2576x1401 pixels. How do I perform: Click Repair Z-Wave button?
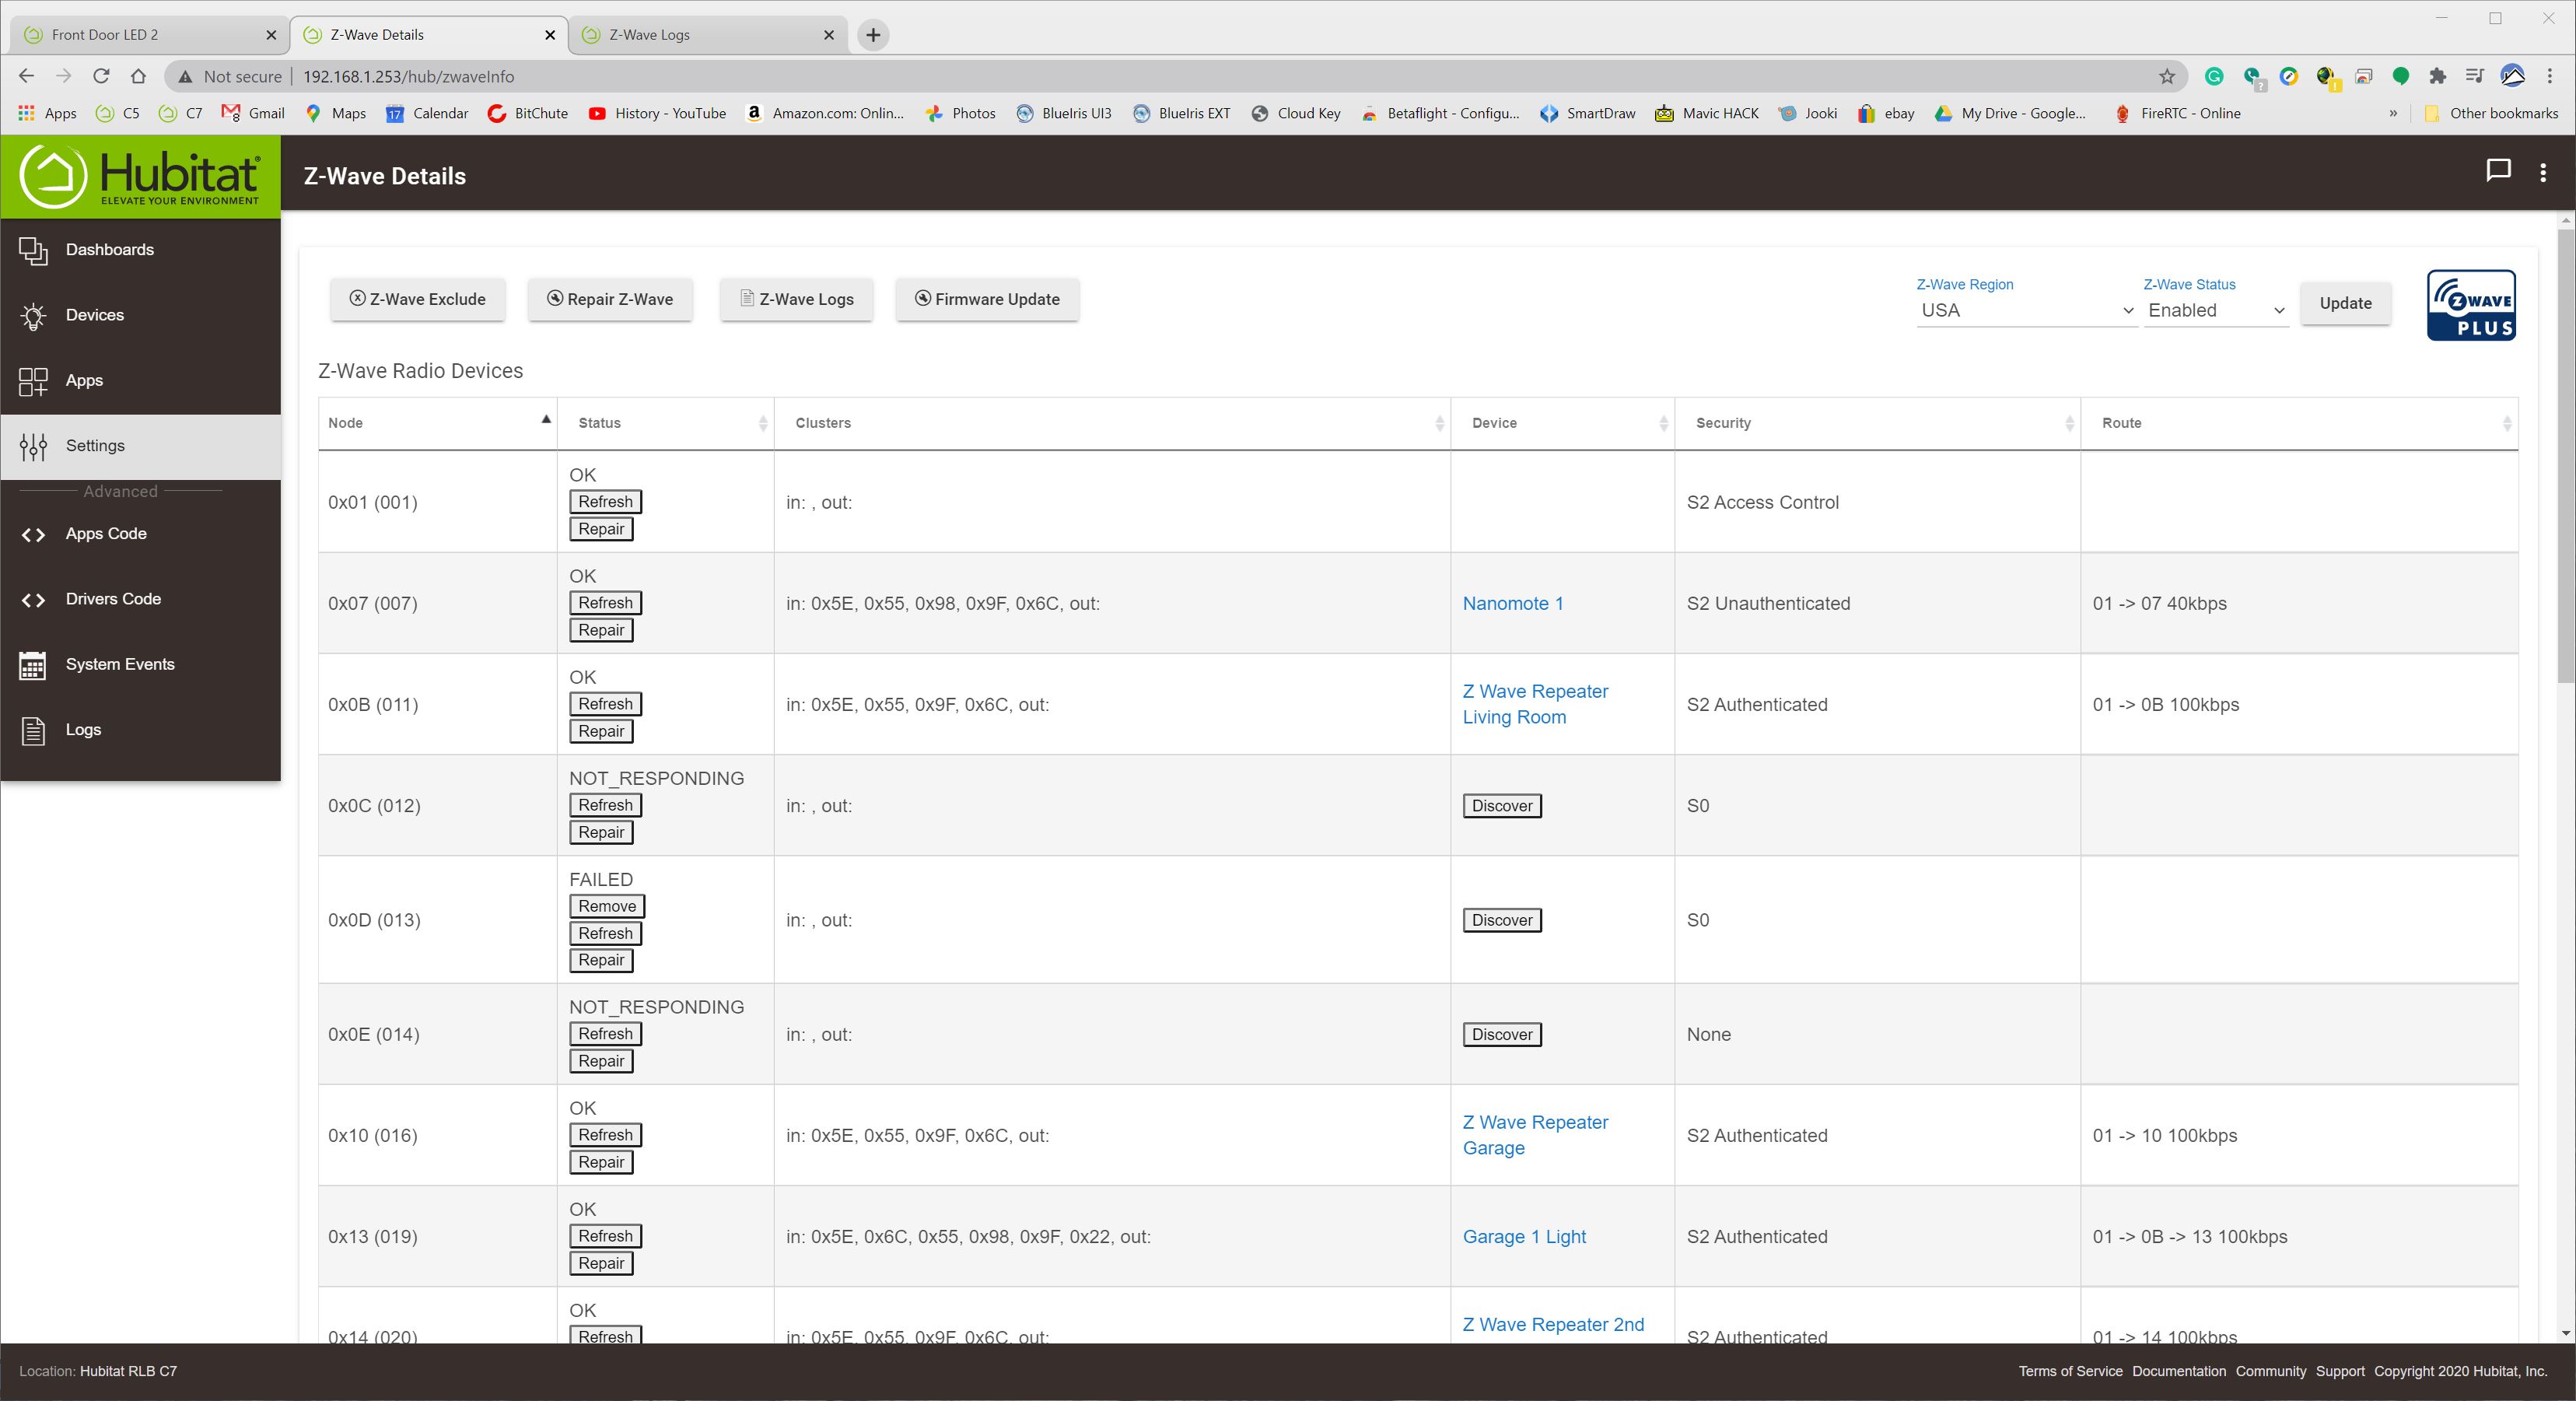(x=610, y=299)
